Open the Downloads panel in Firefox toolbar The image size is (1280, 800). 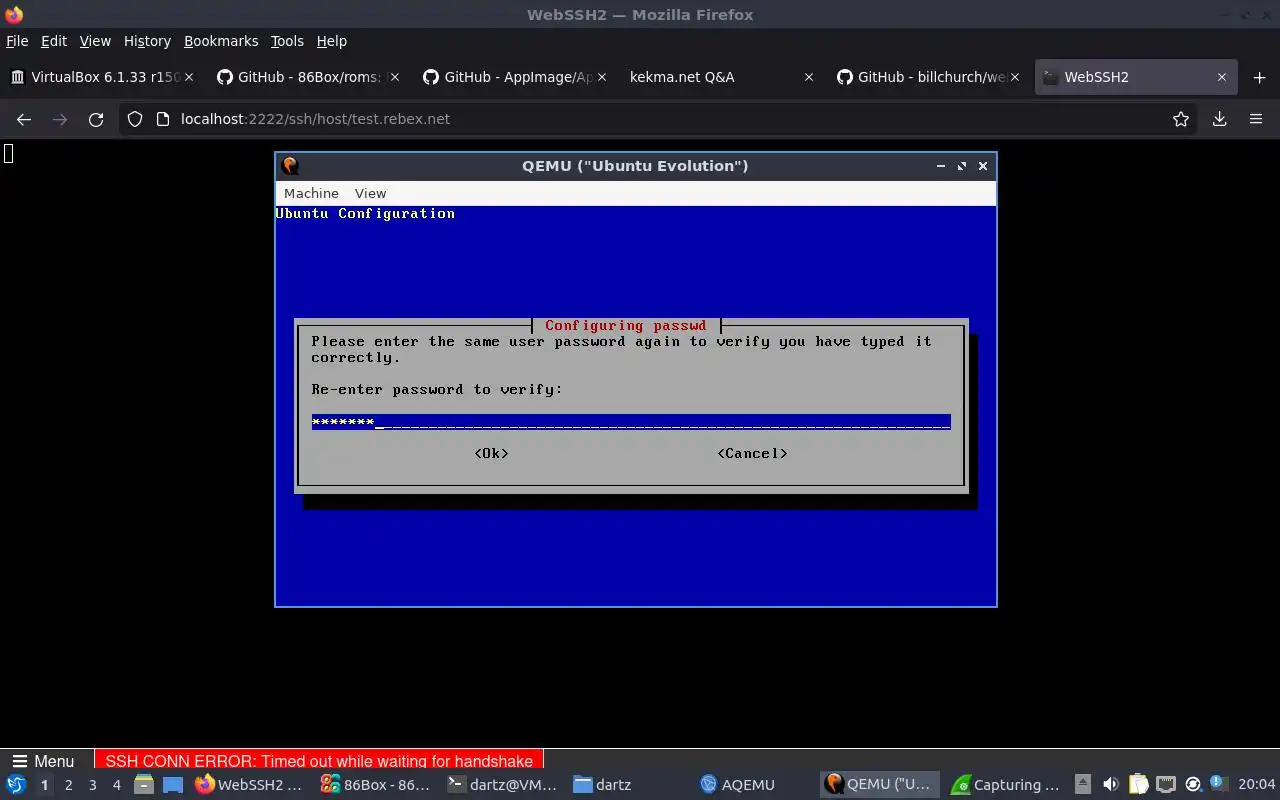coord(1219,119)
